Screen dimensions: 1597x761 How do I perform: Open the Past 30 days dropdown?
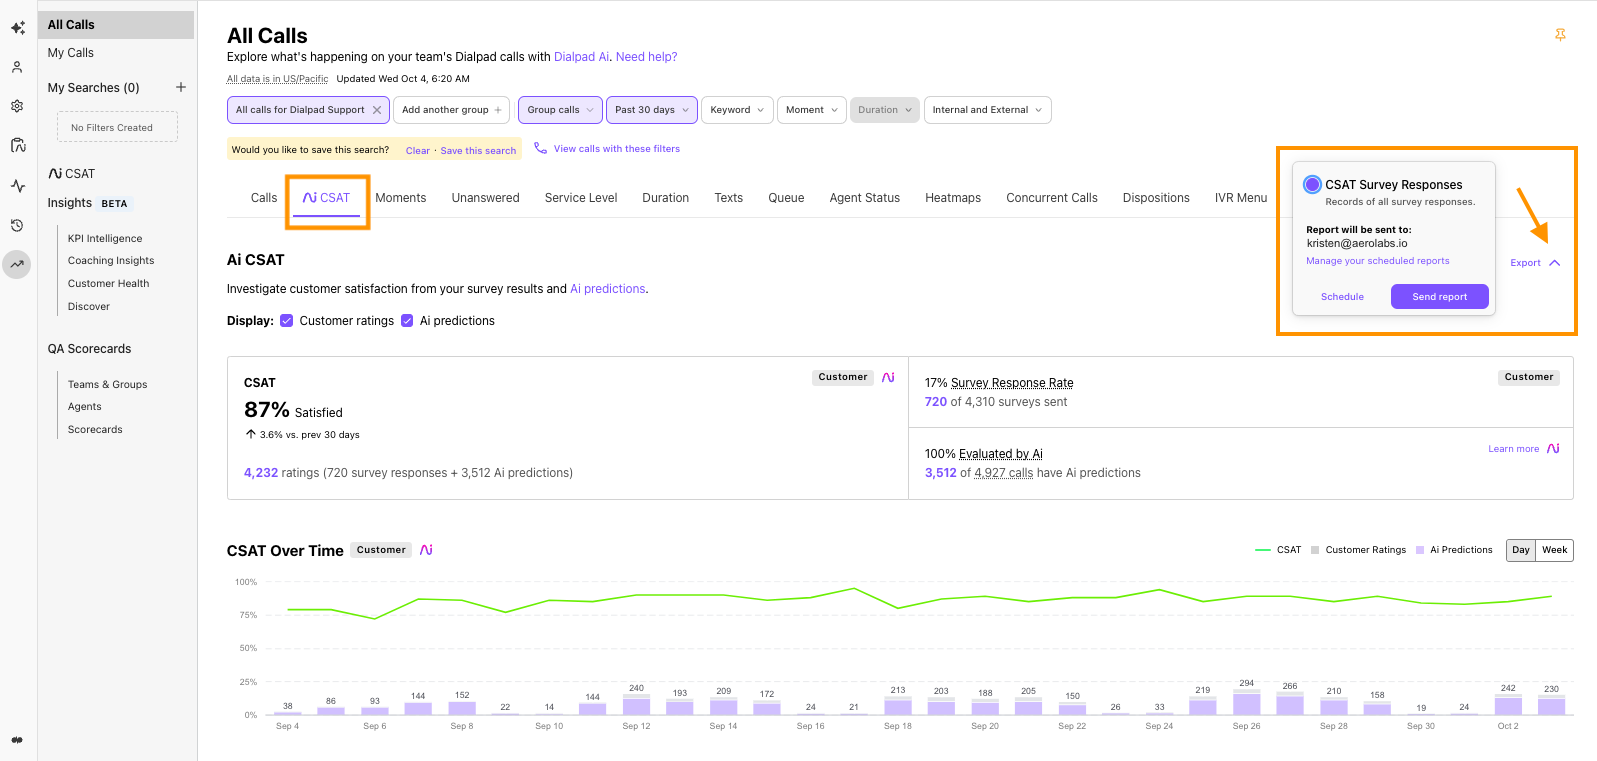652,110
